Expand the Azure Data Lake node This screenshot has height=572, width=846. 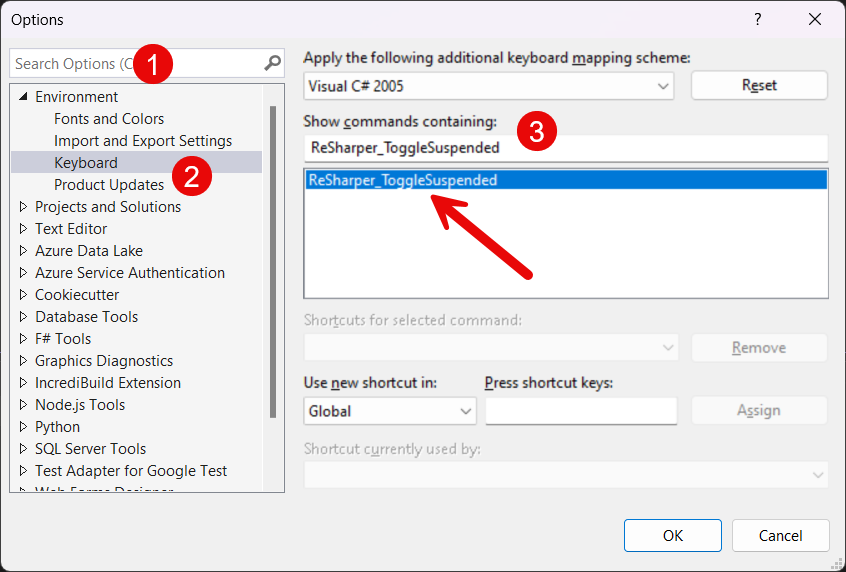[23, 251]
